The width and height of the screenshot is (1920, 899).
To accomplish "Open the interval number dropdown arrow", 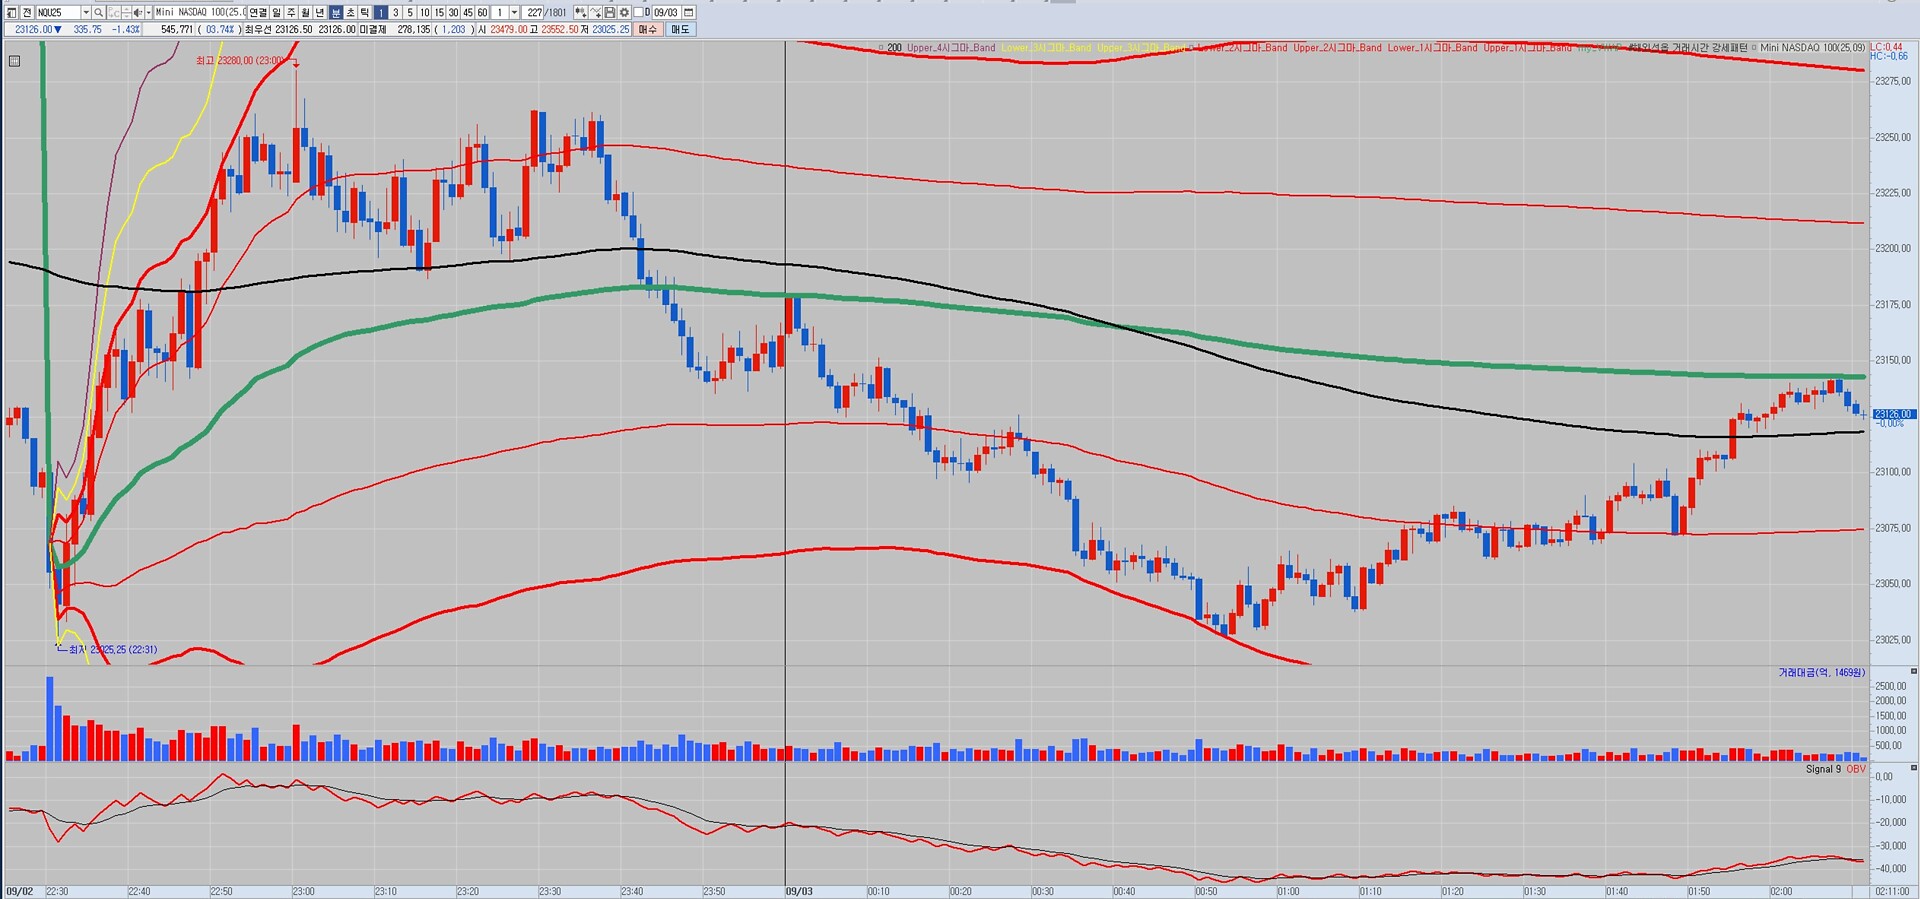I will pyautogui.click(x=514, y=13).
